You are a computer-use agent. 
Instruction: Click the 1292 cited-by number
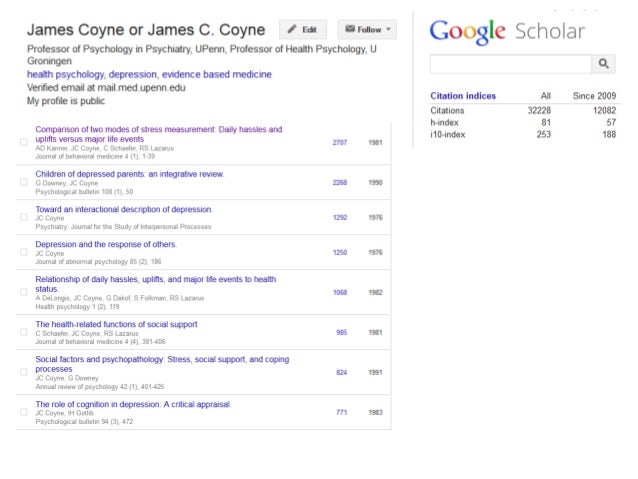(x=340, y=217)
